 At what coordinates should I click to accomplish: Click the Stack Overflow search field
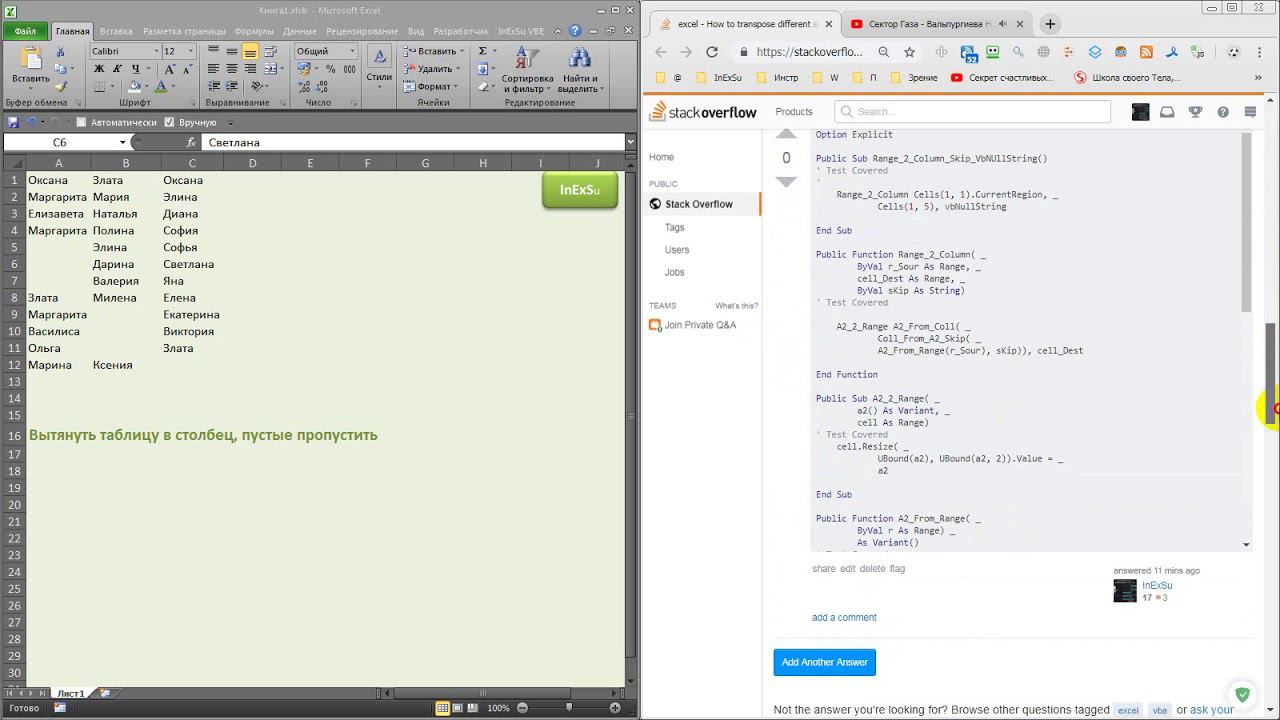972,112
